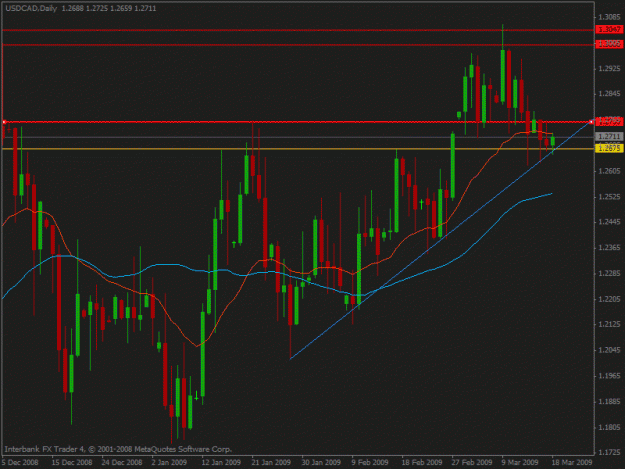Screen dimensions: 625x469
Task: Click the USDCAD,Daily chart title text
Action: (x=31, y=8)
